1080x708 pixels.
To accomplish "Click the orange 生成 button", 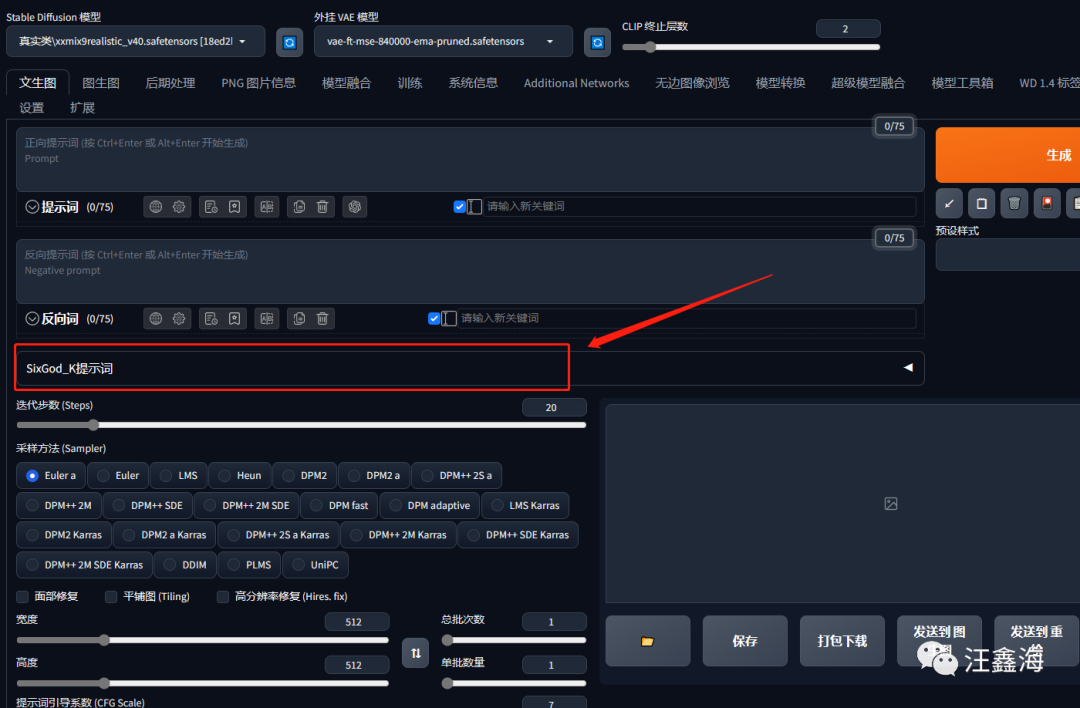I will [1008, 155].
